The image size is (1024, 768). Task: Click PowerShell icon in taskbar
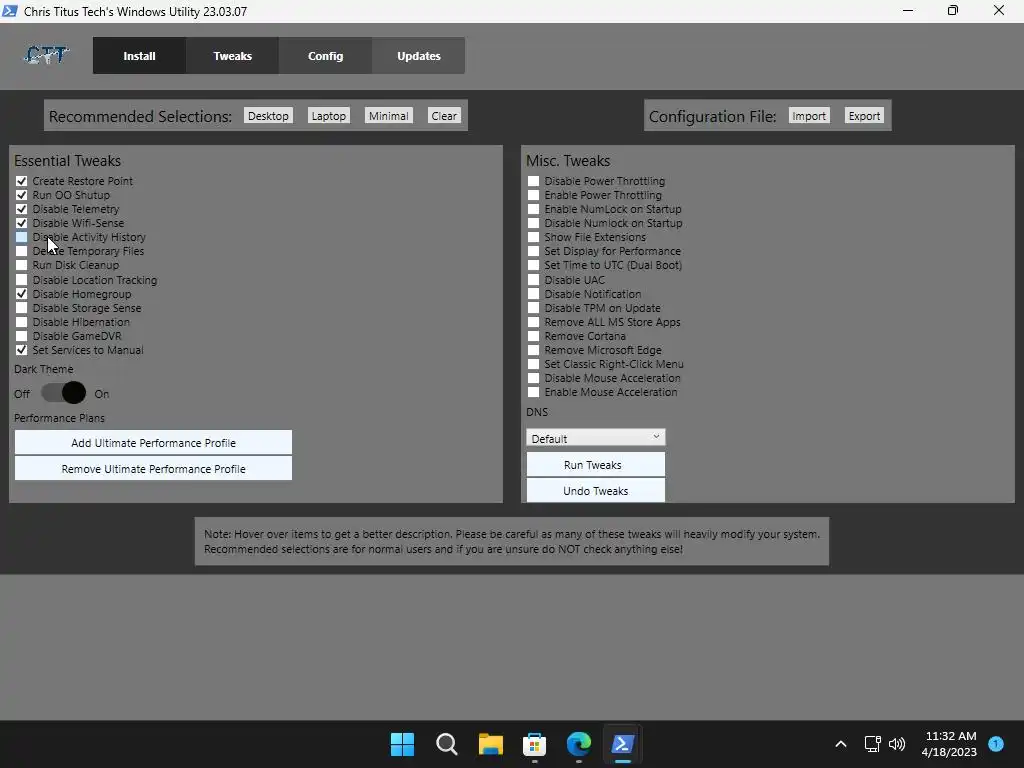pos(622,744)
